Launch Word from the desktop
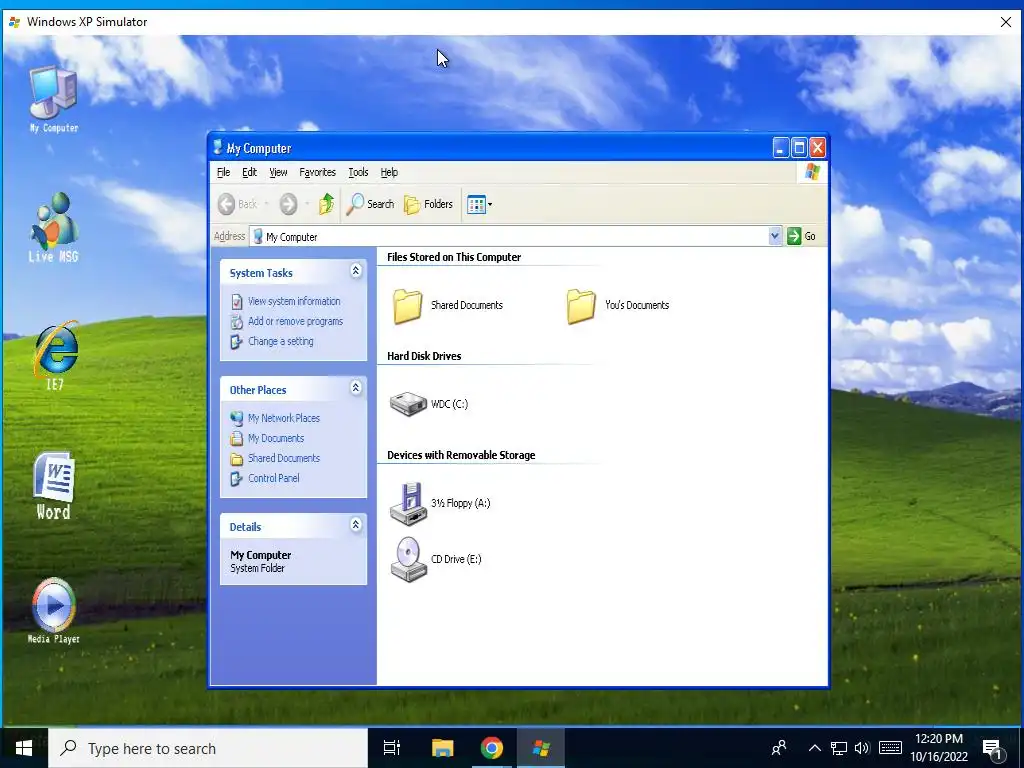Image resolution: width=1024 pixels, height=768 pixels. 54,486
